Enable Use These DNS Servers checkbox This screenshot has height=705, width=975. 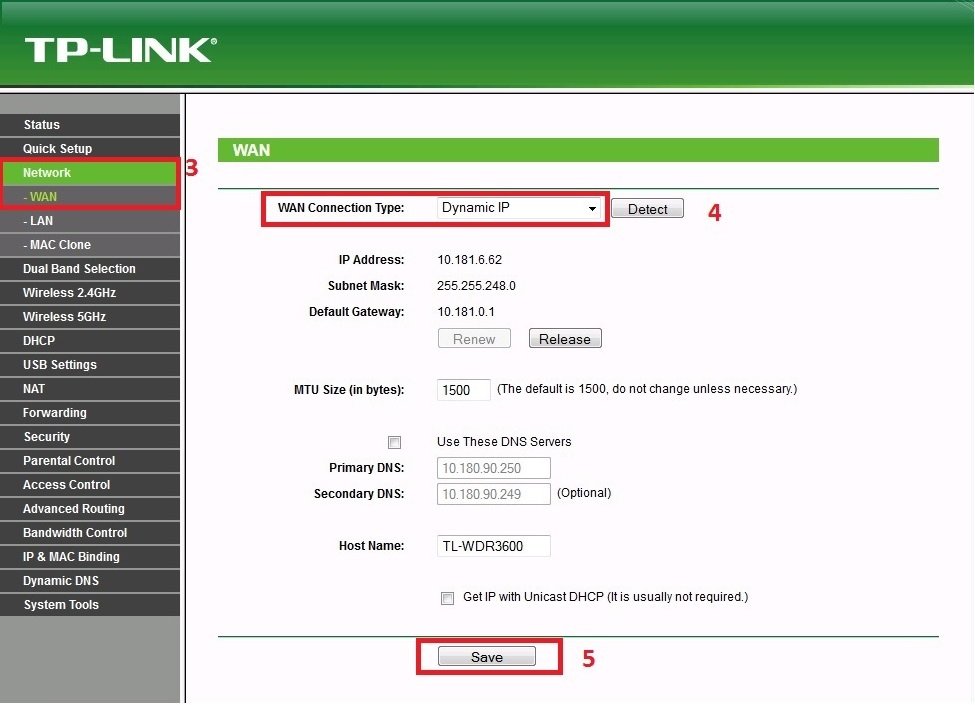pos(394,442)
